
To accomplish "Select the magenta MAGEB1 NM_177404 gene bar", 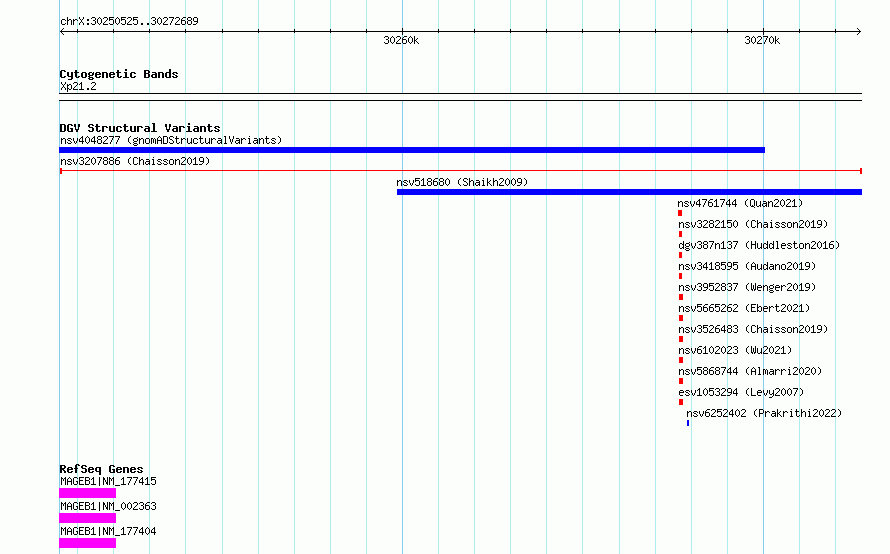I will click(87, 543).
